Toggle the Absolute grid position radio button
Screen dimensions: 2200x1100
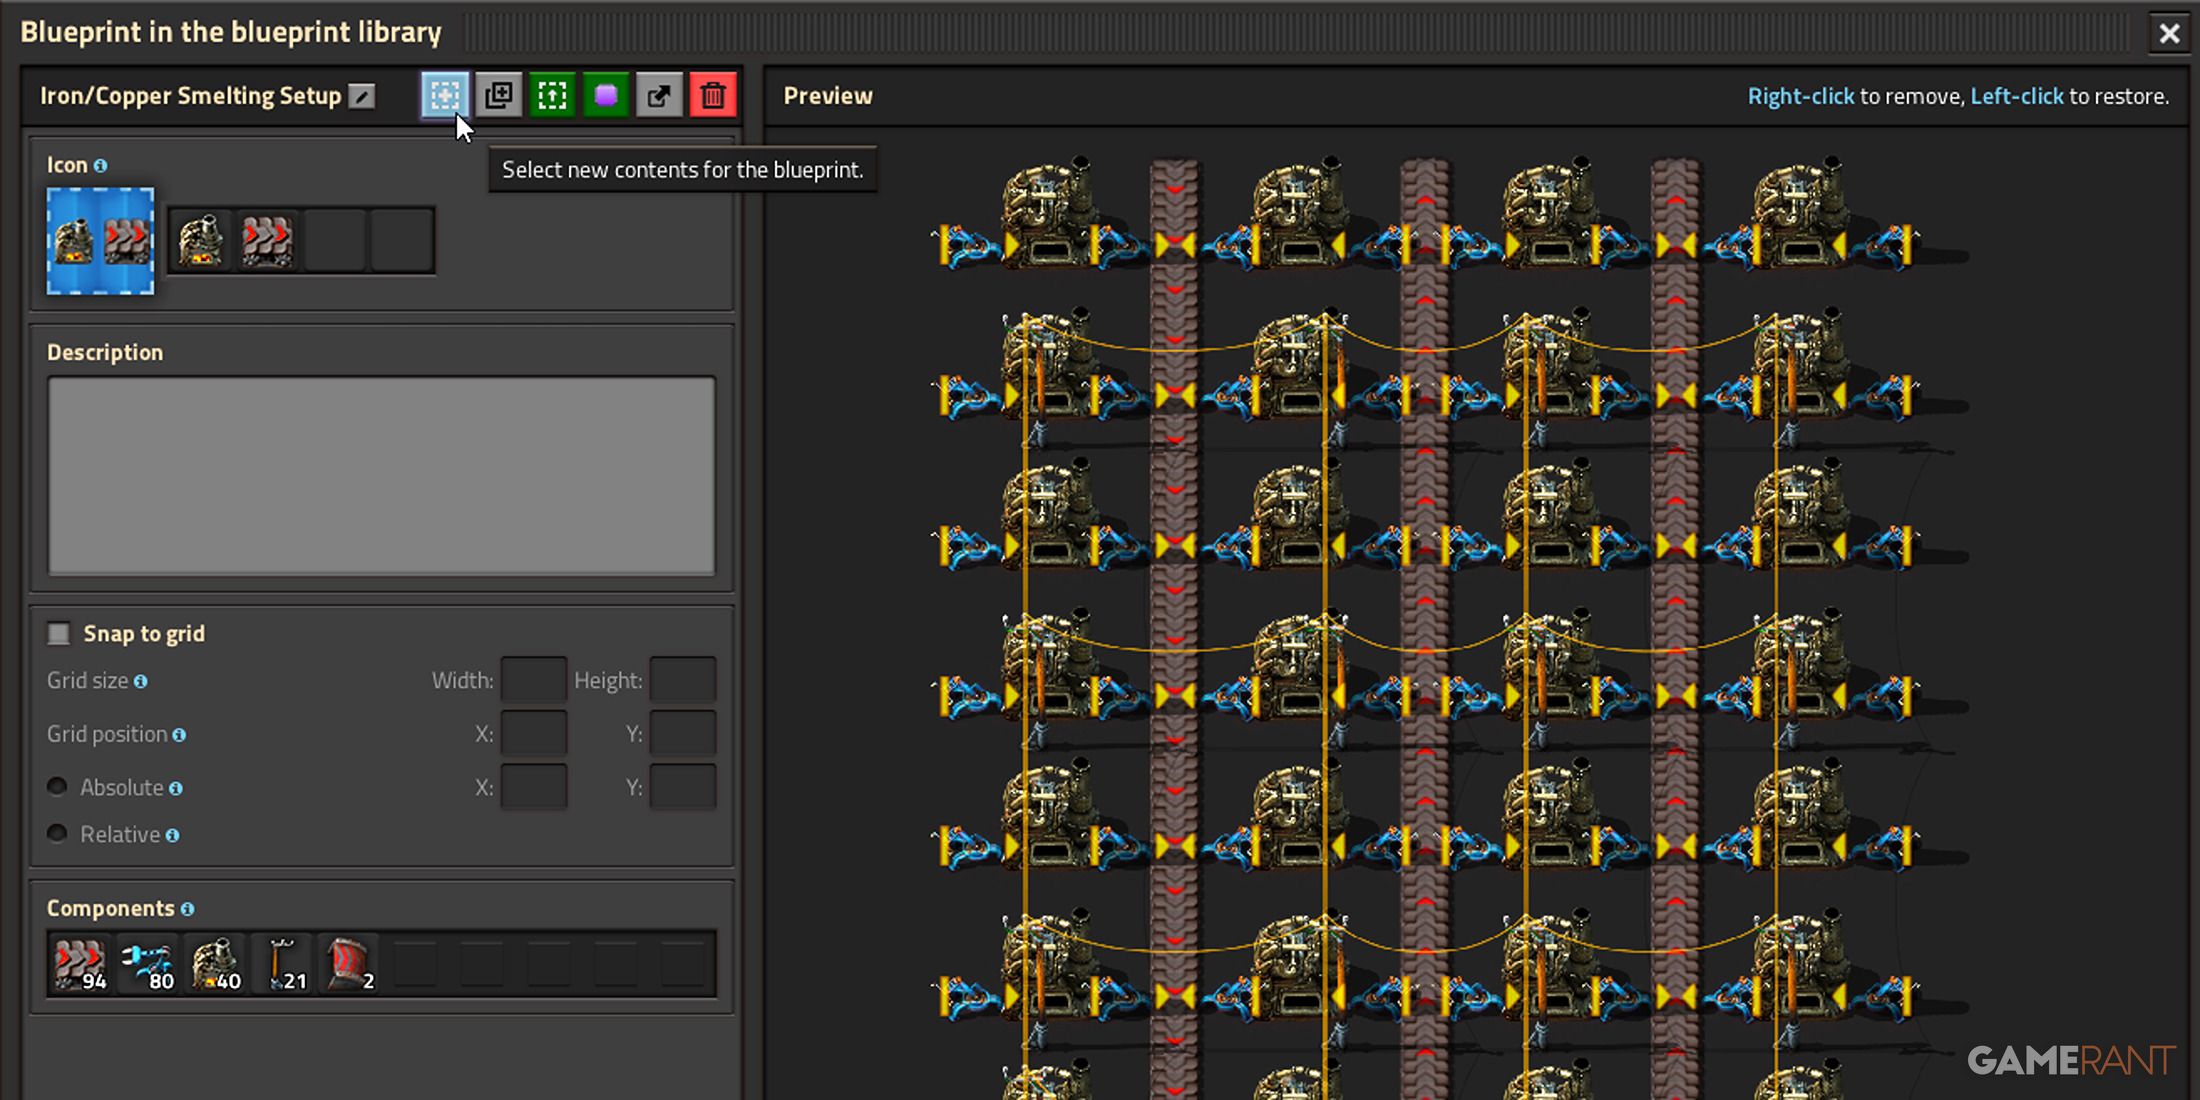58,786
